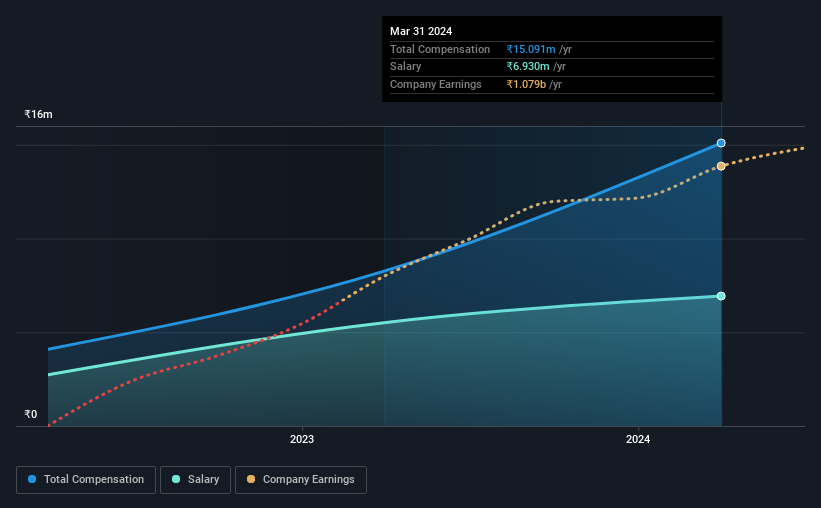Click the ₹15.091m total compensation value
This screenshot has height=508, width=821.
pos(531,49)
